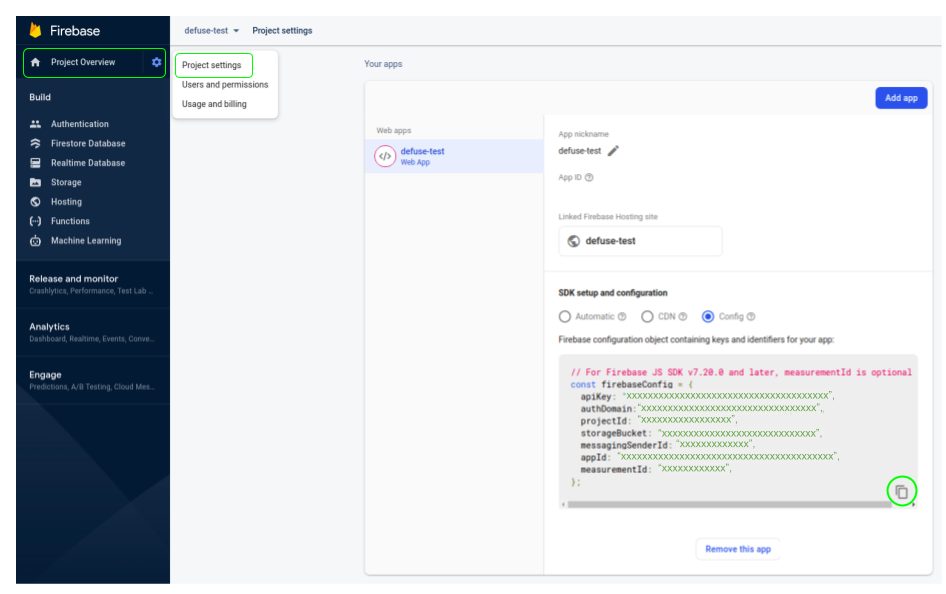Click the Functions brackets icon
The width and height of the screenshot is (946, 594).
coord(36,221)
